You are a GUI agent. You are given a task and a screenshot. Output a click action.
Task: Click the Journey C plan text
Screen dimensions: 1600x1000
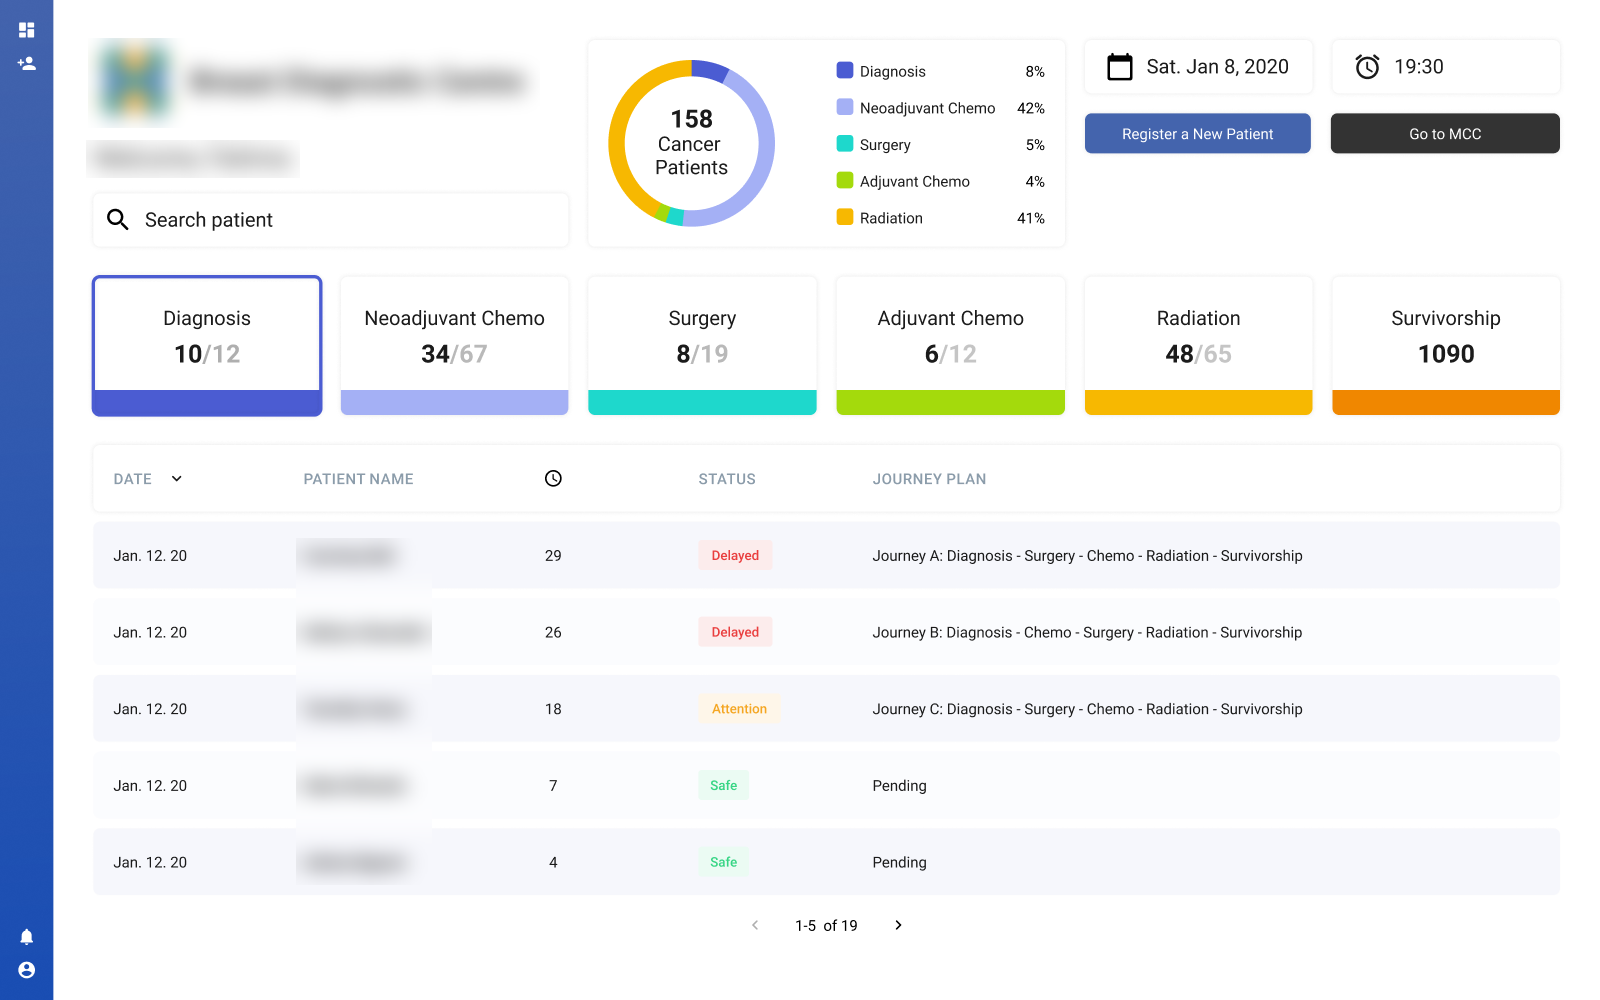[x=1088, y=709]
